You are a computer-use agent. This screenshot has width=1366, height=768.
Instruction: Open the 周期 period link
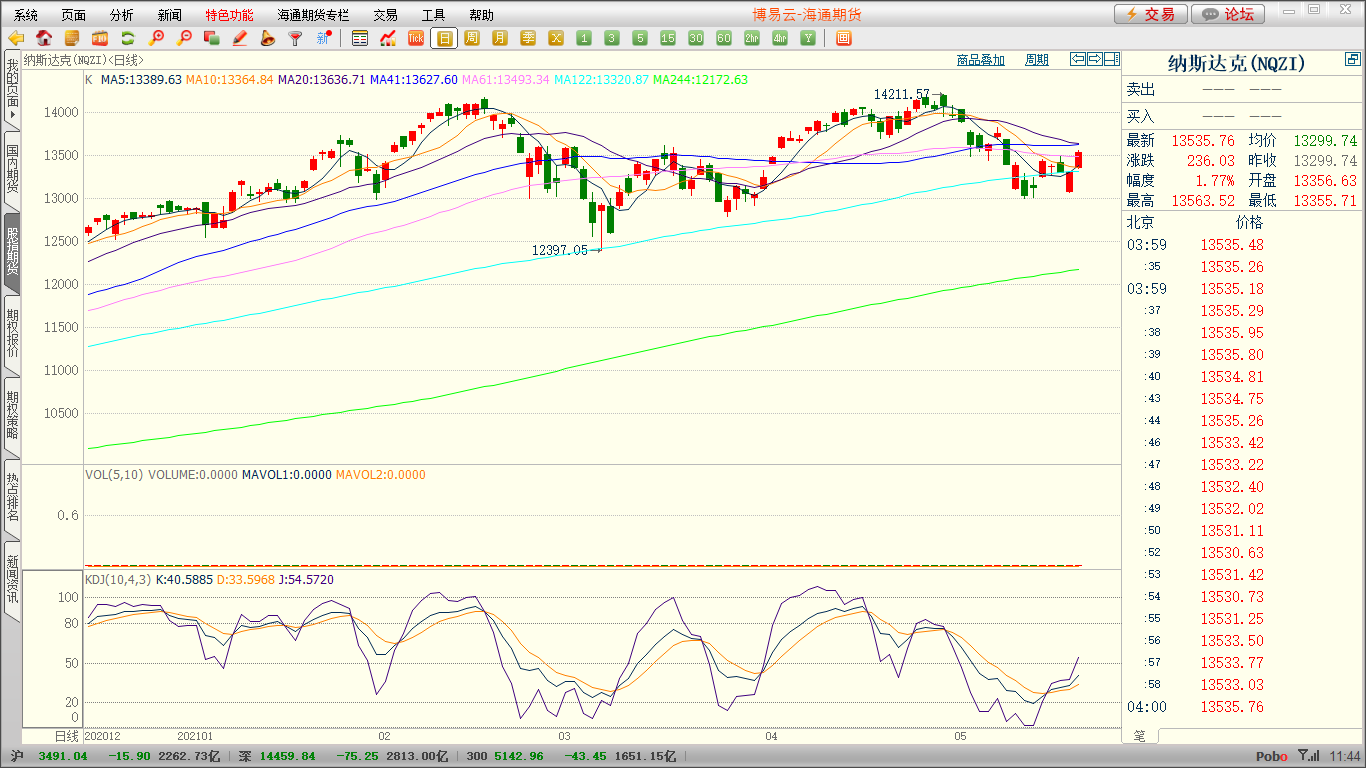(1037, 60)
